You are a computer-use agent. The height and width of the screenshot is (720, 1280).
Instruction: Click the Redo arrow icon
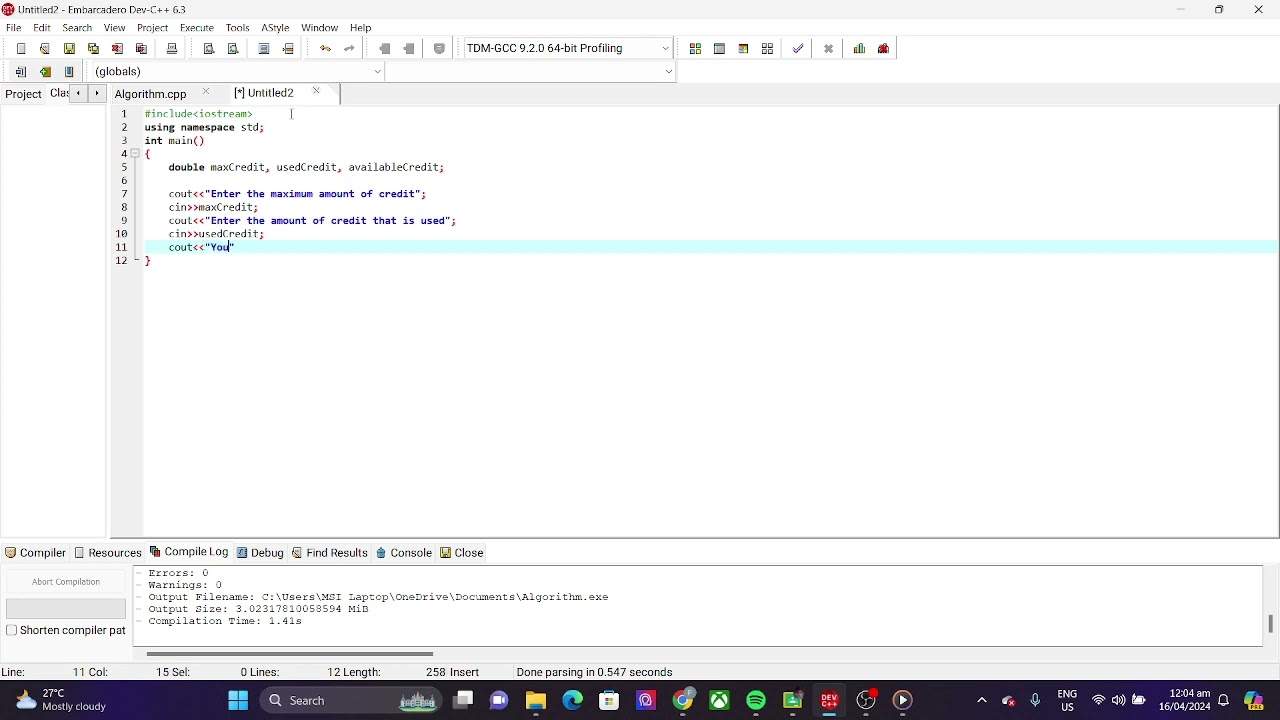click(x=349, y=48)
